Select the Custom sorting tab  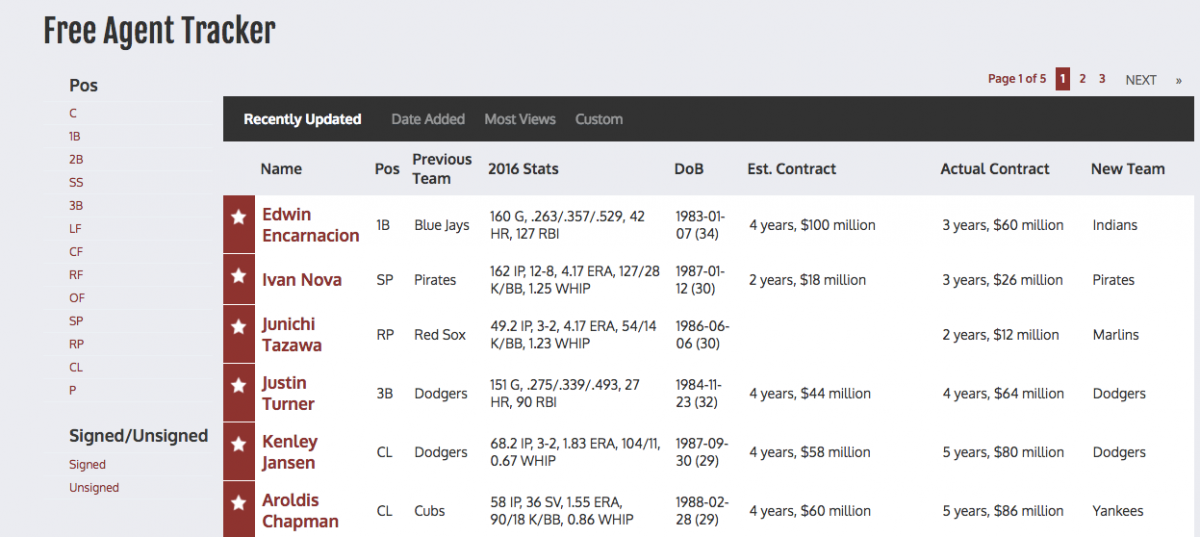pos(599,119)
